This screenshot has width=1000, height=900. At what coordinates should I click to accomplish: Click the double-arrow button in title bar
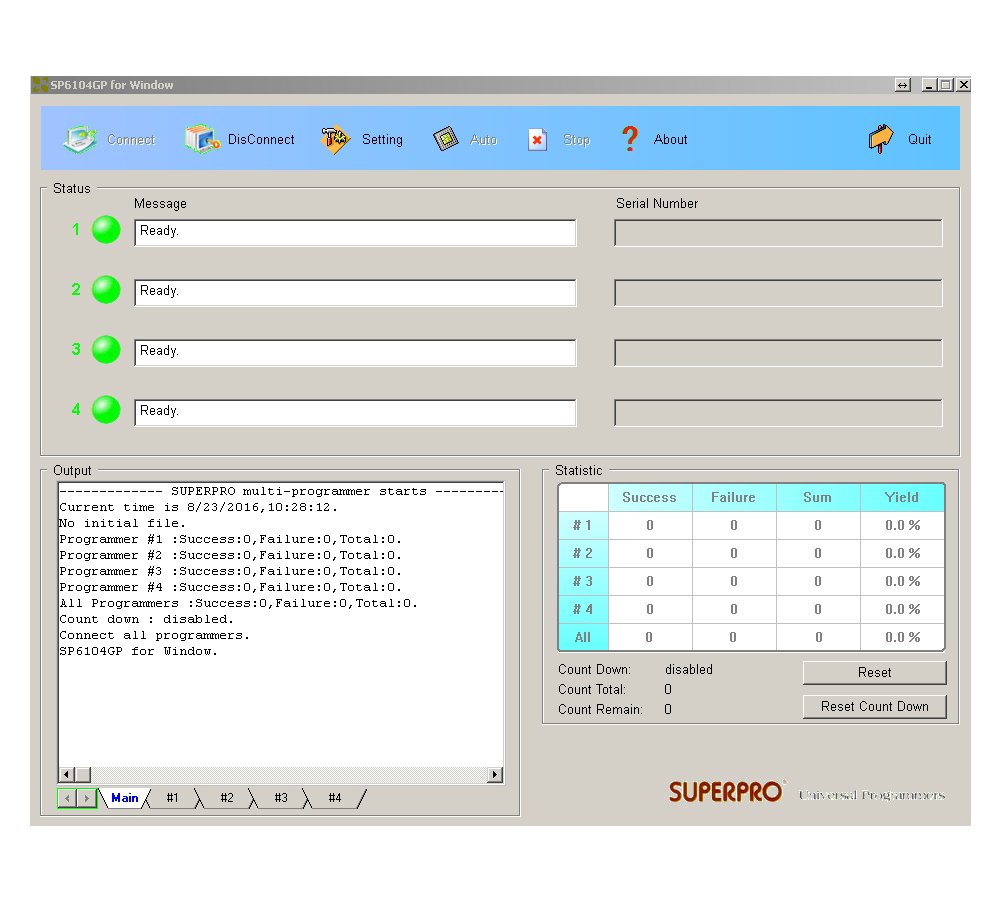902,85
